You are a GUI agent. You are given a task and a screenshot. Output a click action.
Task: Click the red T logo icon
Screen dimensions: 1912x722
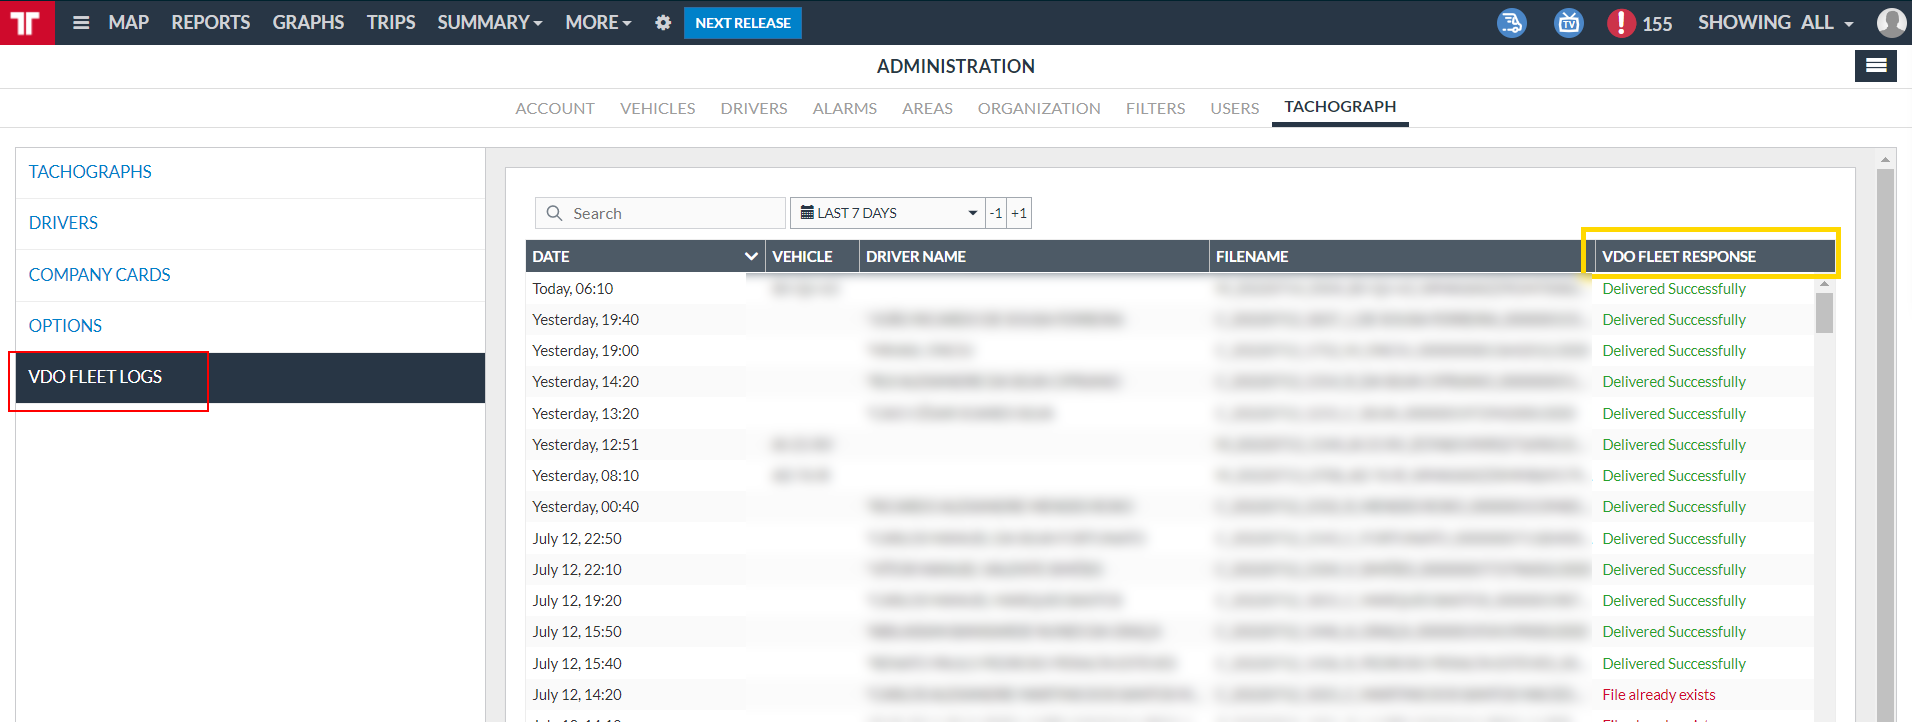(x=27, y=22)
